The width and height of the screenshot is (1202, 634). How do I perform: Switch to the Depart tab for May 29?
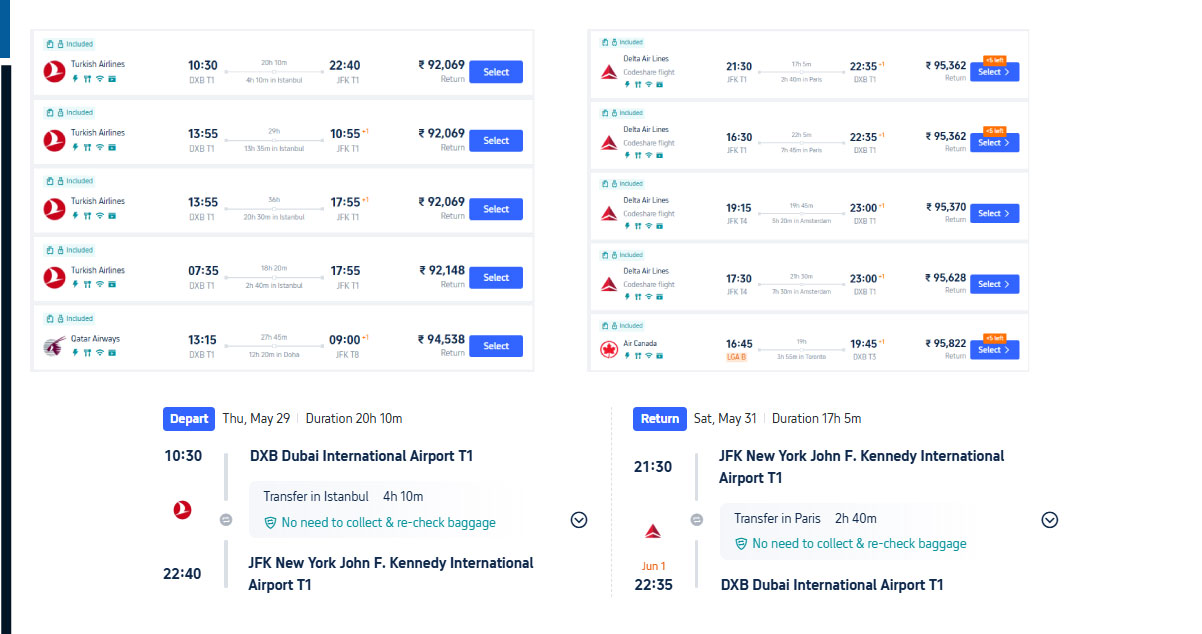(188, 419)
